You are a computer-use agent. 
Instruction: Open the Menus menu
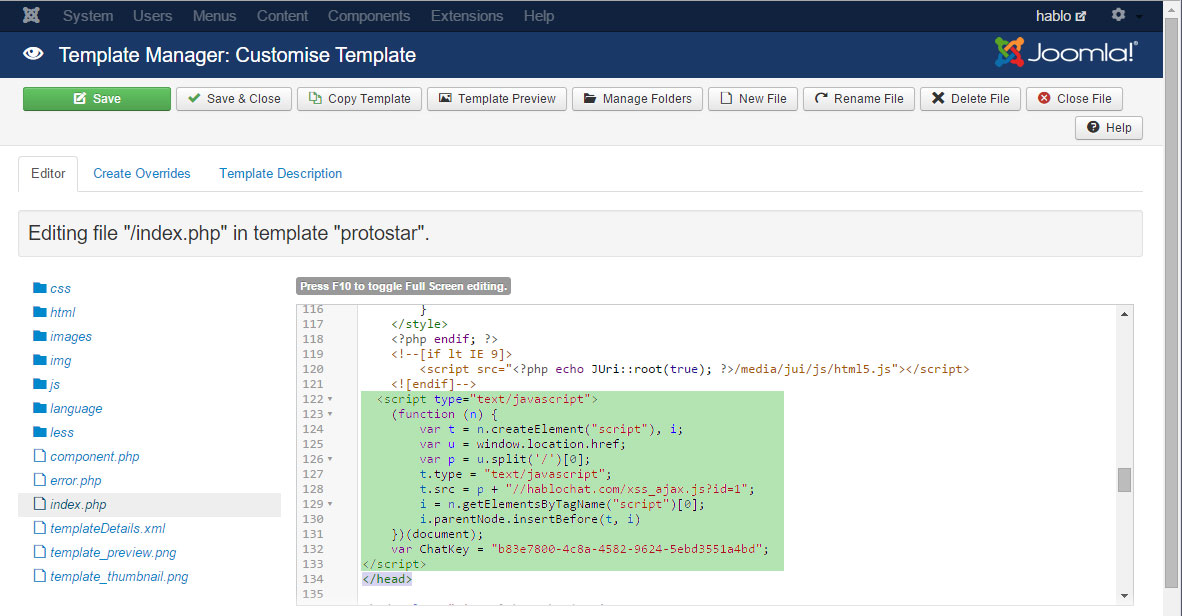click(x=214, y=16)
